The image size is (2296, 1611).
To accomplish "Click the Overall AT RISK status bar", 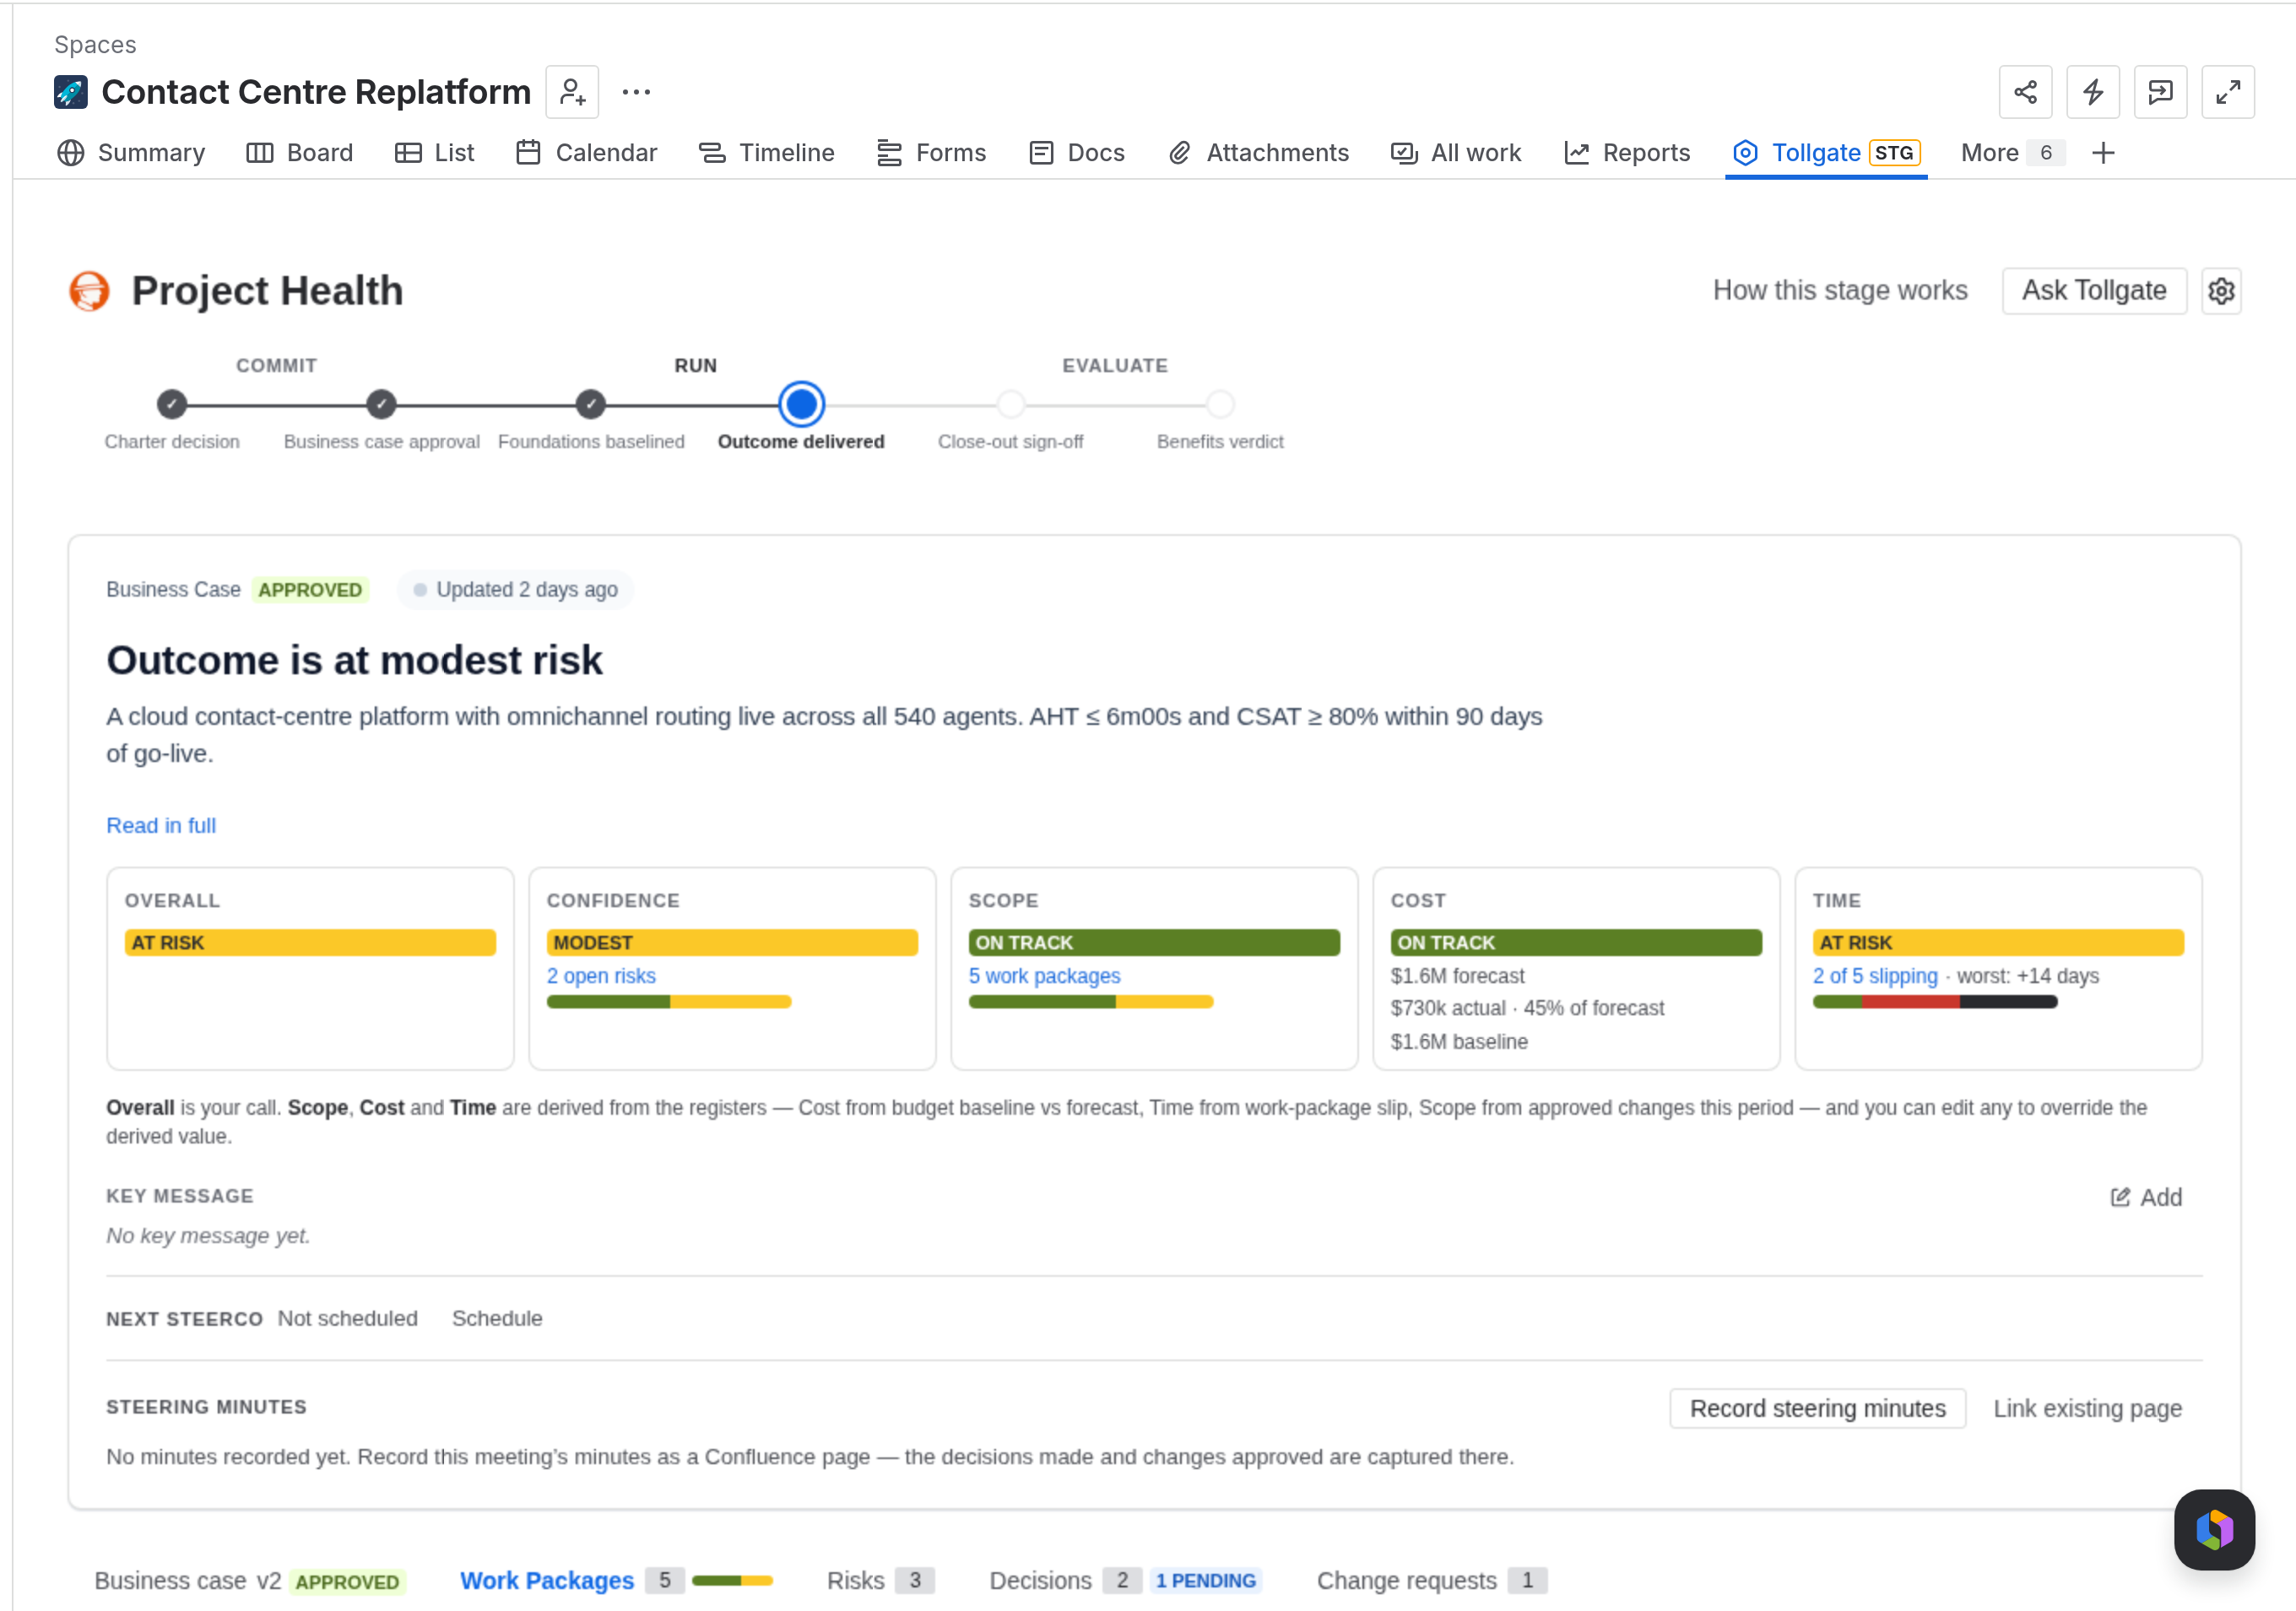I will 310,942.
